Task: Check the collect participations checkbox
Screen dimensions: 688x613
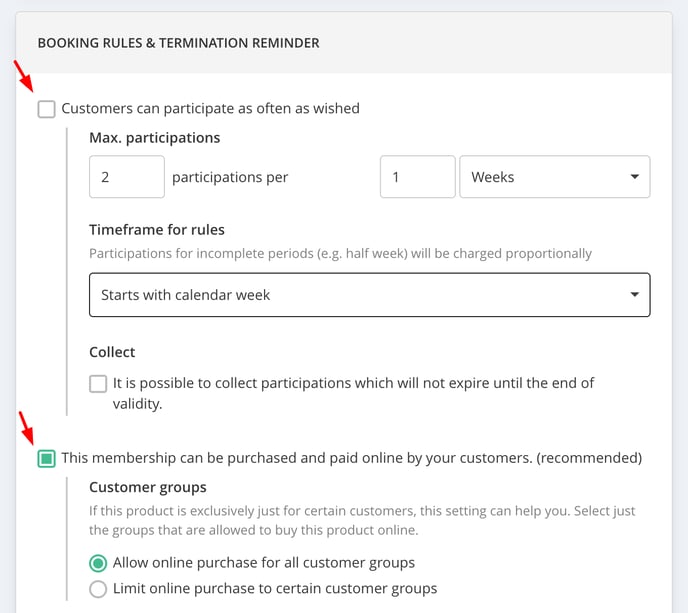Action: 98,384
